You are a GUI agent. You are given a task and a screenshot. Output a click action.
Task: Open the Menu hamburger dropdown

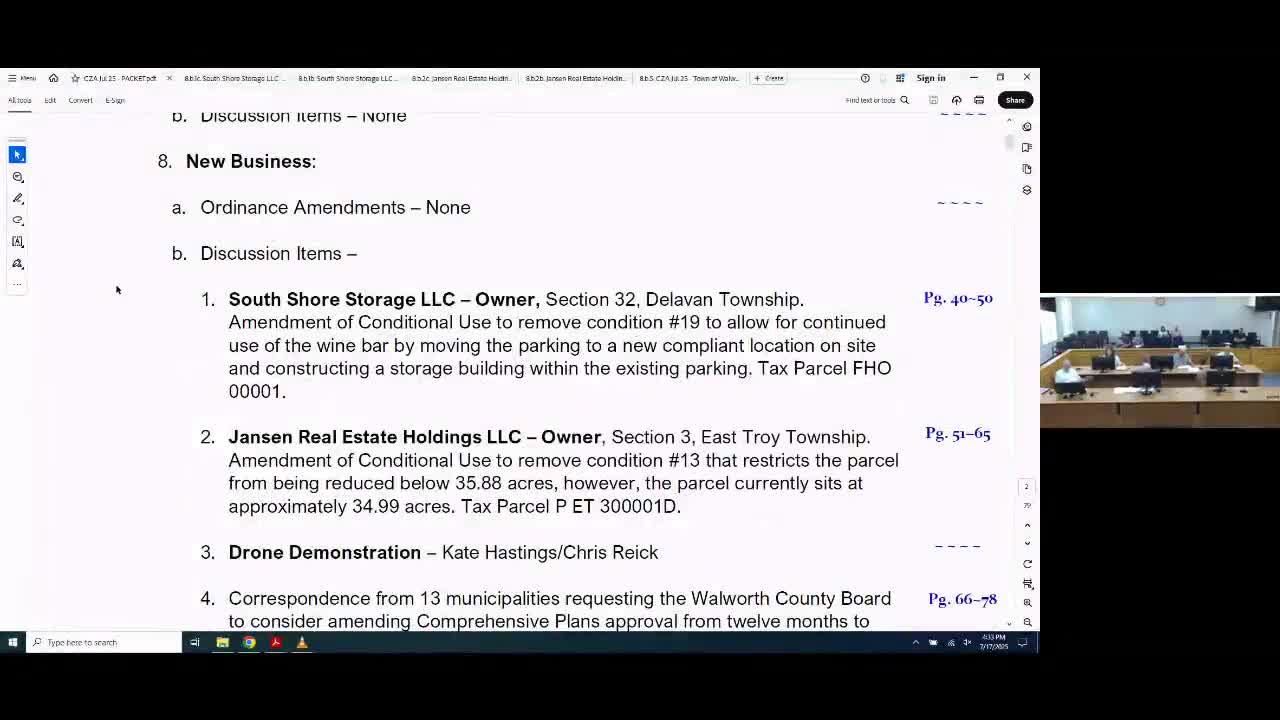(22, 78)
